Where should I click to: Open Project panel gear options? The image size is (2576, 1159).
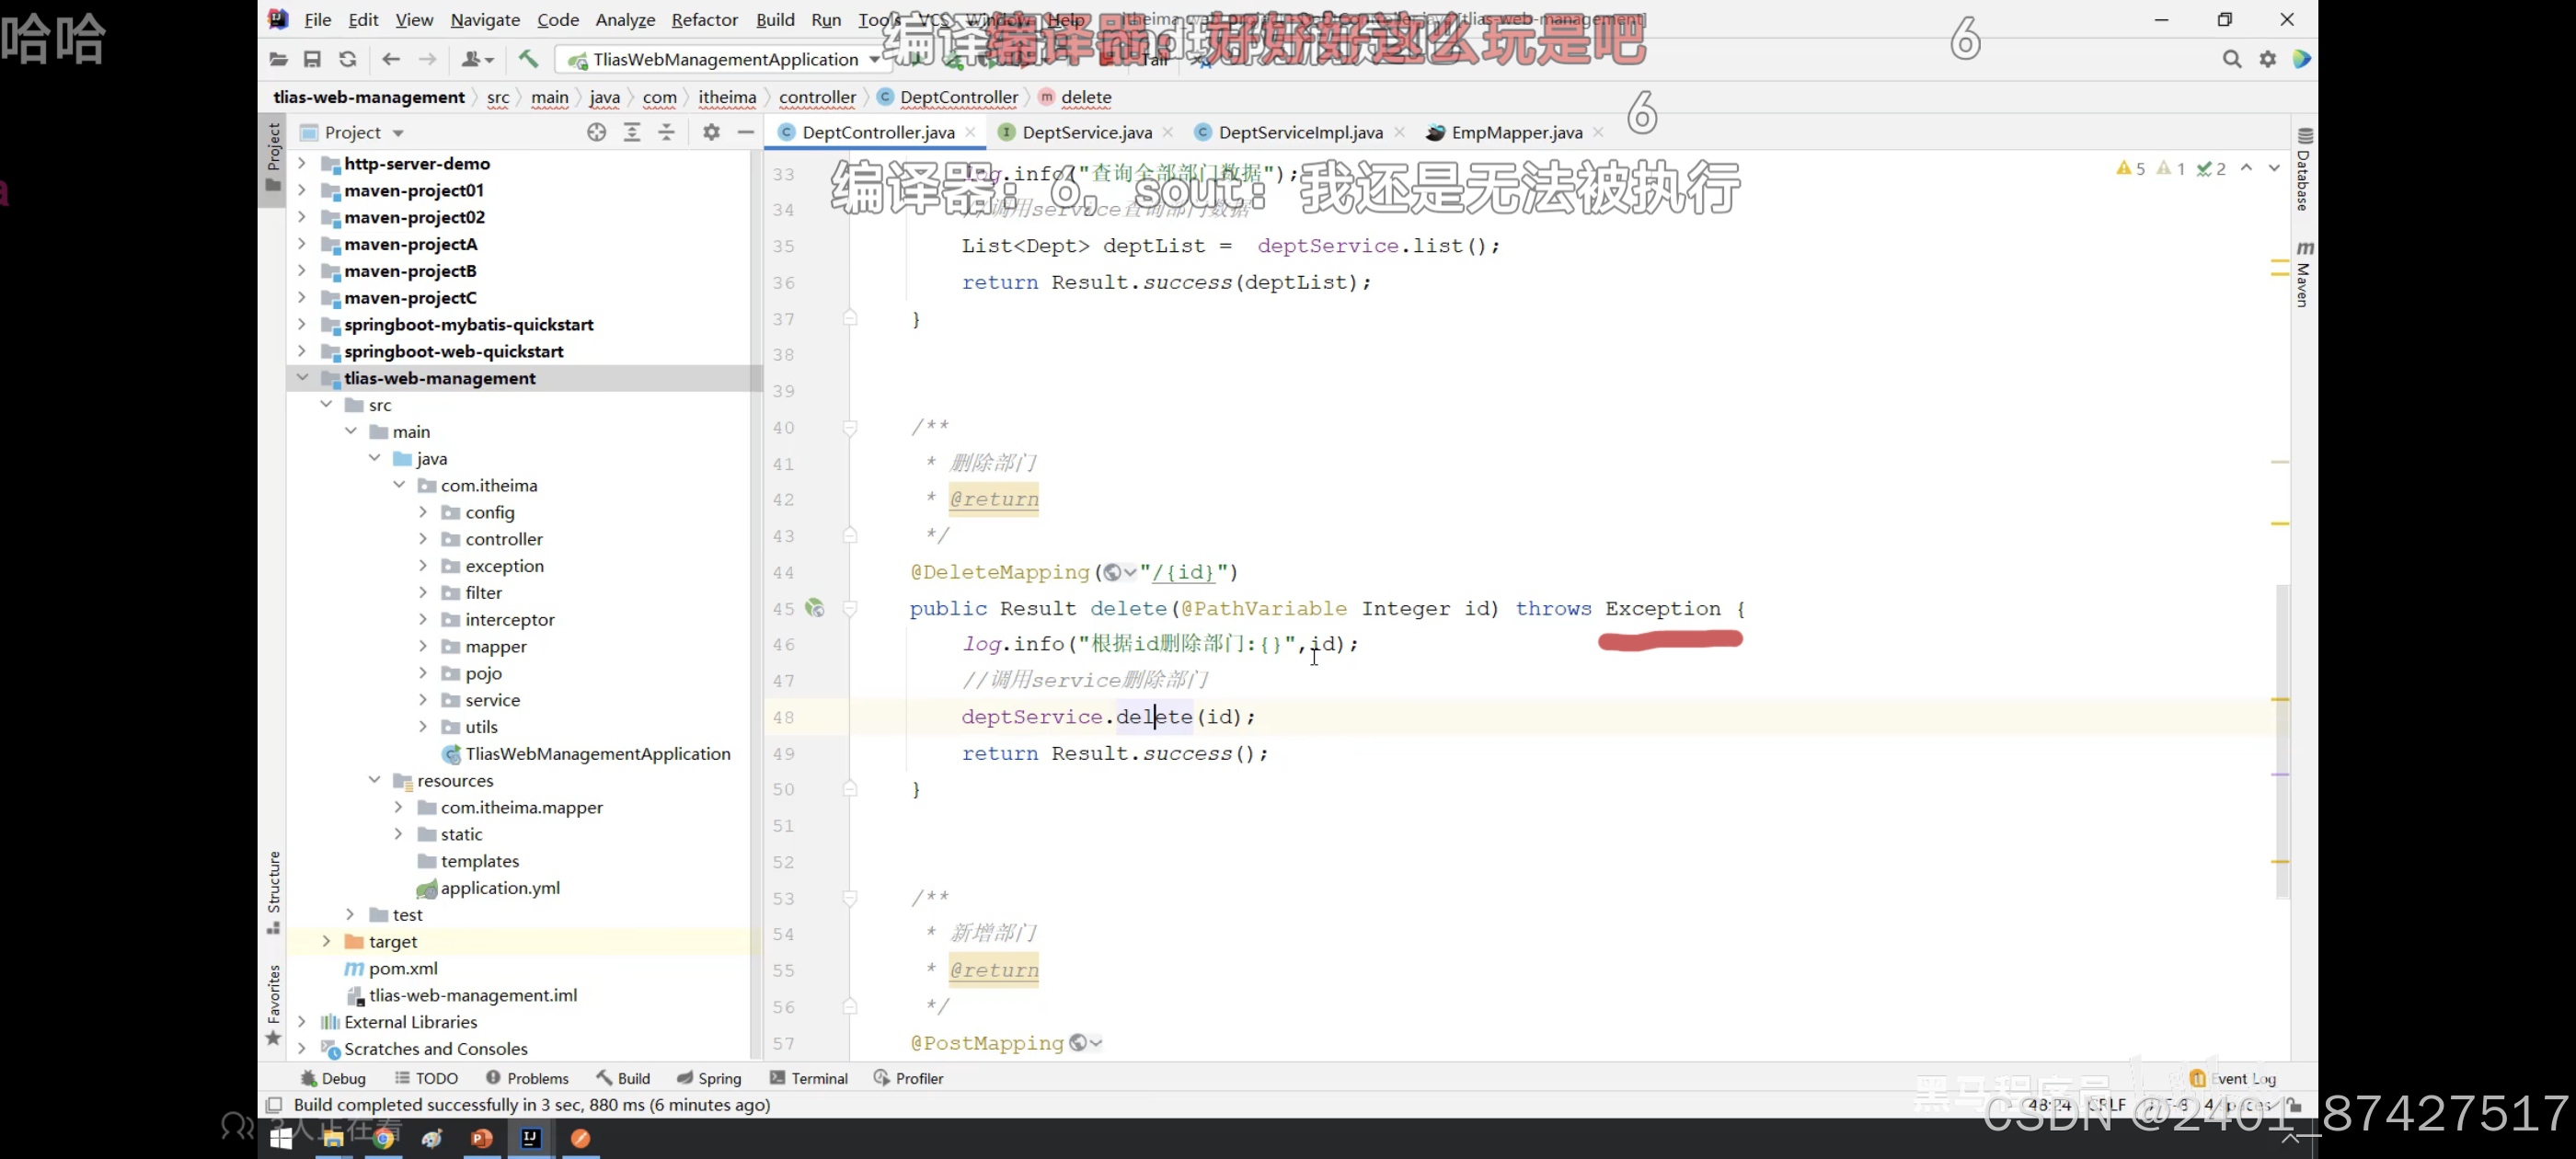click(711, 132)
